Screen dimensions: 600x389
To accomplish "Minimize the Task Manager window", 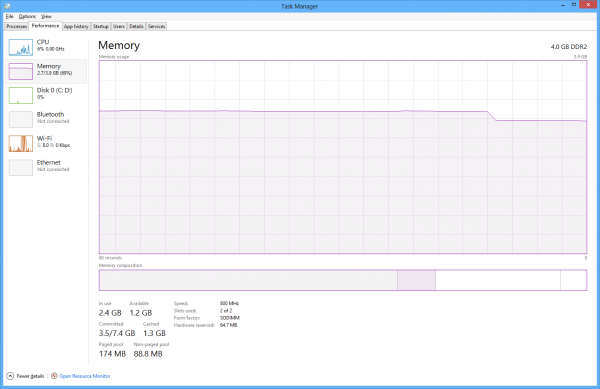I will [x=563, y=5].
